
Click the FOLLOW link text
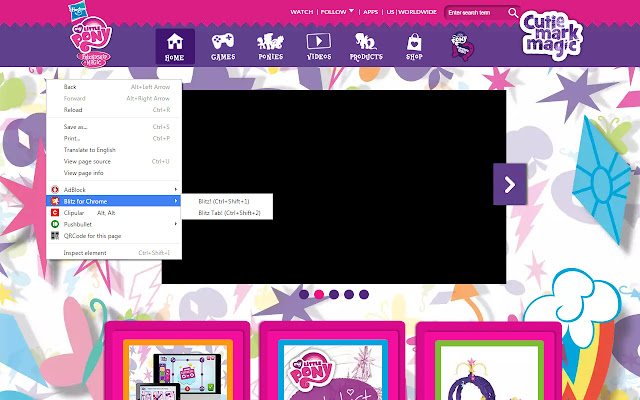coord(333,12)
